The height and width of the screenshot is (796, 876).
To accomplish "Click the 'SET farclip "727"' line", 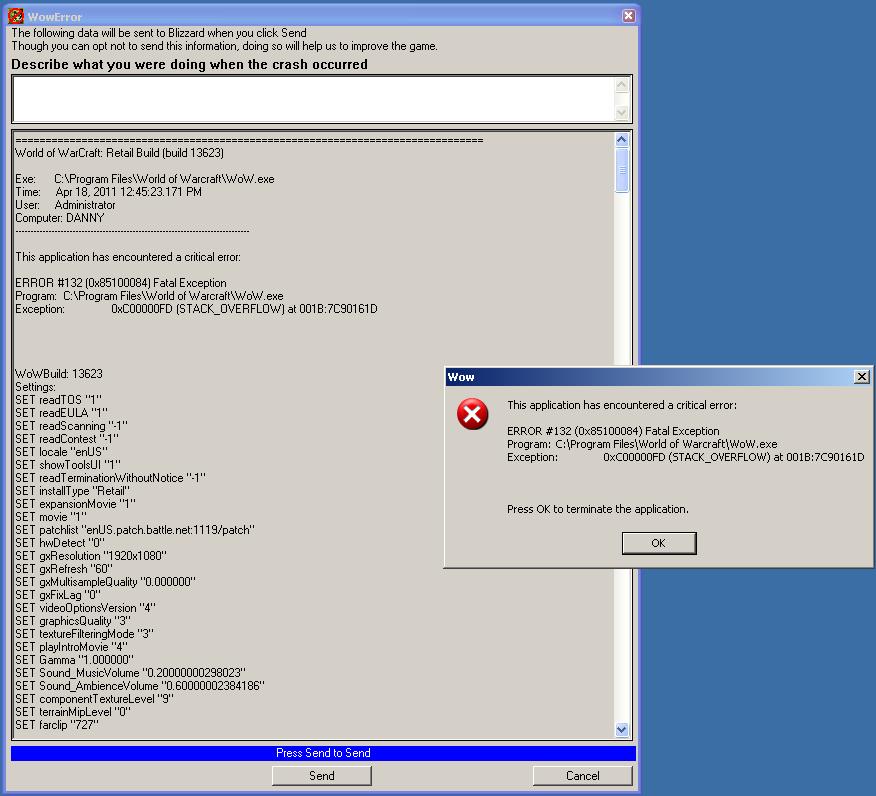I will pos(57,724).
